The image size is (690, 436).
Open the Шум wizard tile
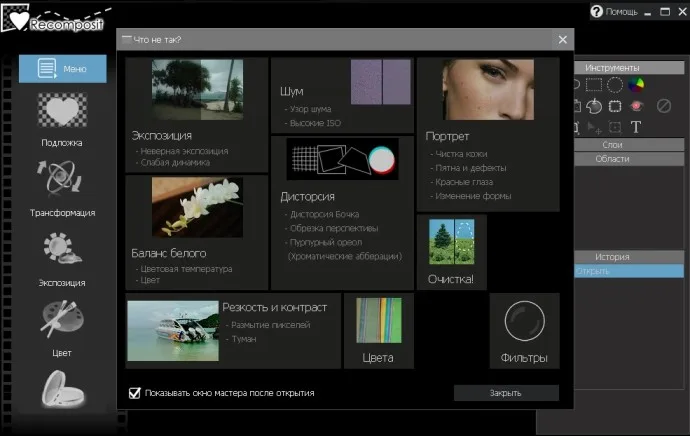tap(342, 95)
